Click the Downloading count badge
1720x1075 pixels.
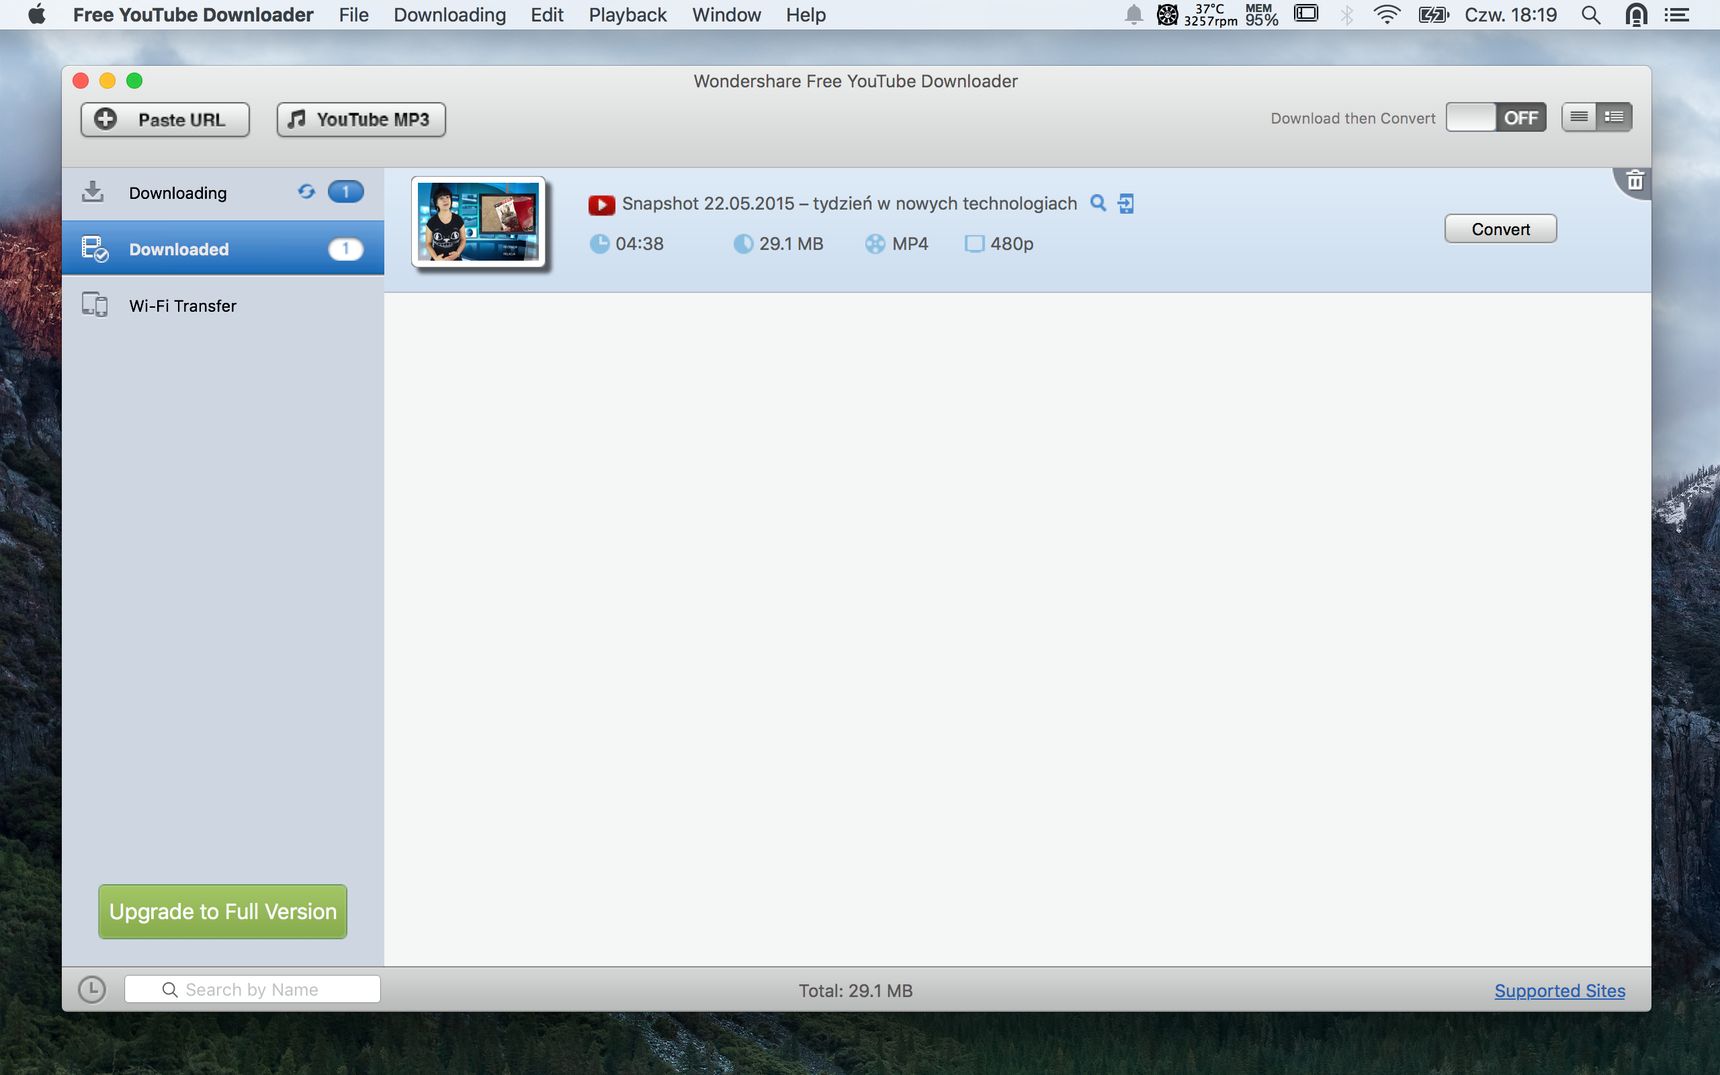tap(346, 191)
